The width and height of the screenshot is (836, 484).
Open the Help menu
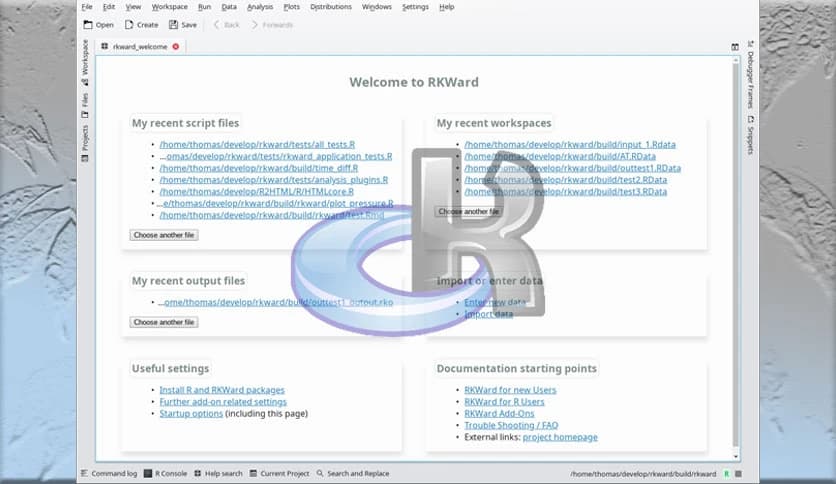[447, 7]
